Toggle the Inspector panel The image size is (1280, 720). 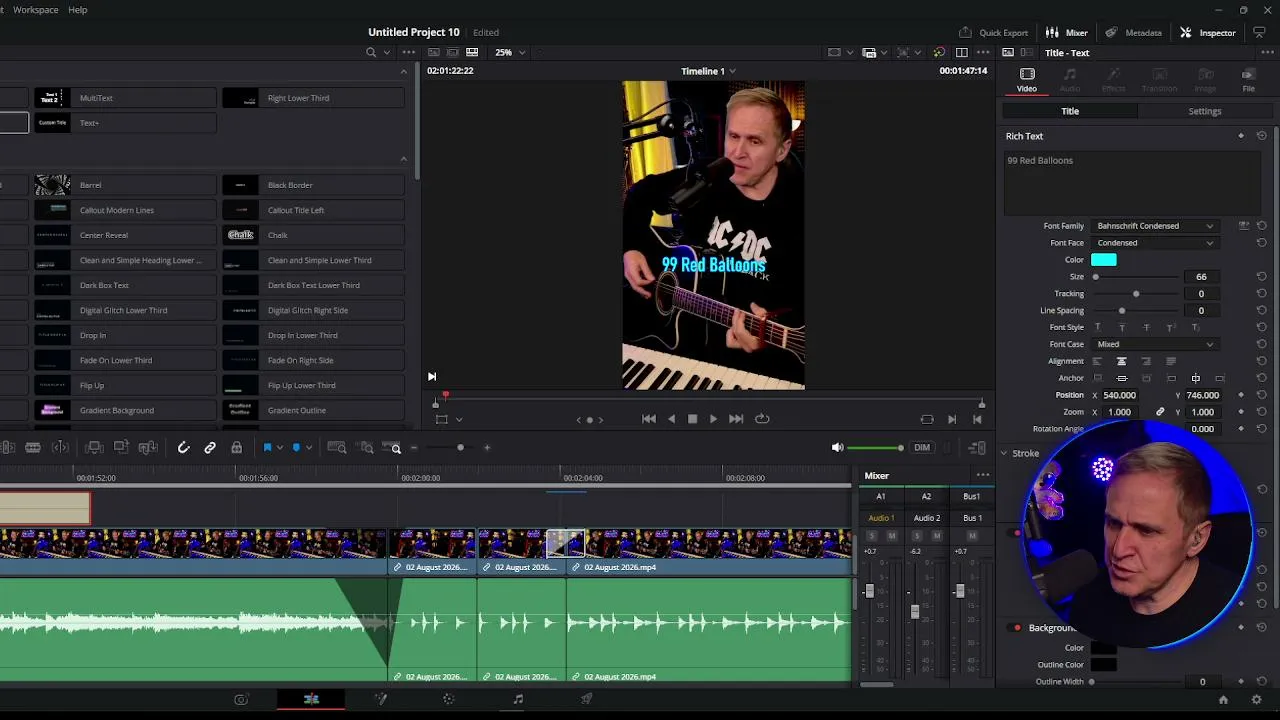pyautogui.click(x=1208, y=32)
